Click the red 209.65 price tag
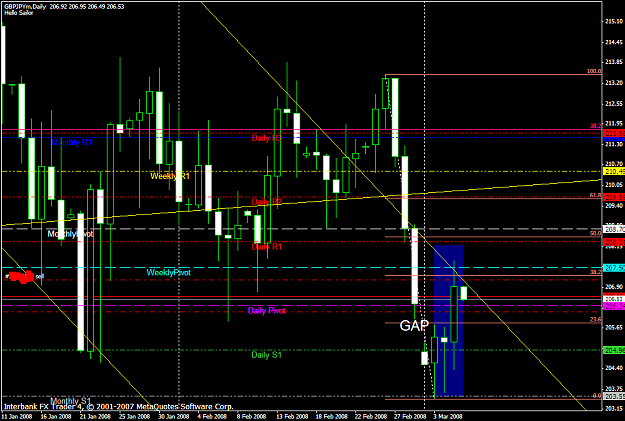625x421 pixels. coord(614,198)
